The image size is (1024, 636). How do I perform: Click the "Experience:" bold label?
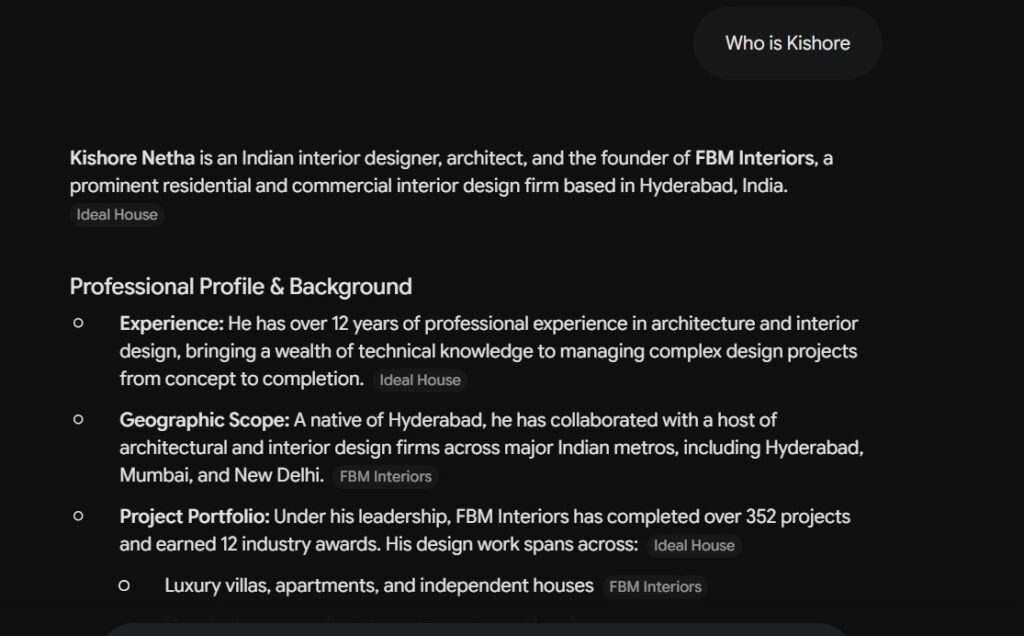(x=172, y=323)
